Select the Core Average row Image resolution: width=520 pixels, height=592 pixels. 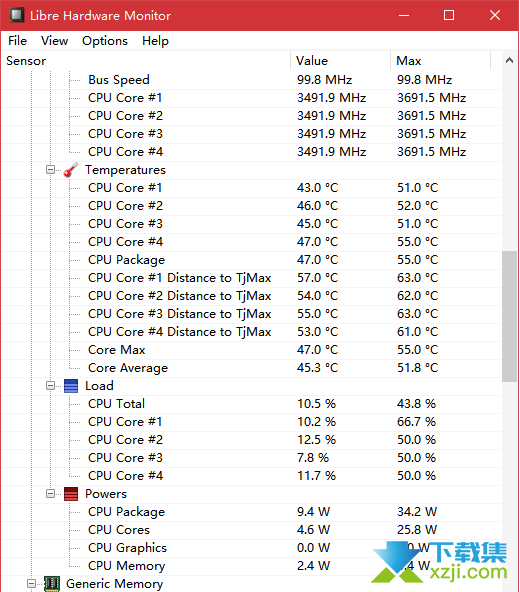[x=252, y=368]
